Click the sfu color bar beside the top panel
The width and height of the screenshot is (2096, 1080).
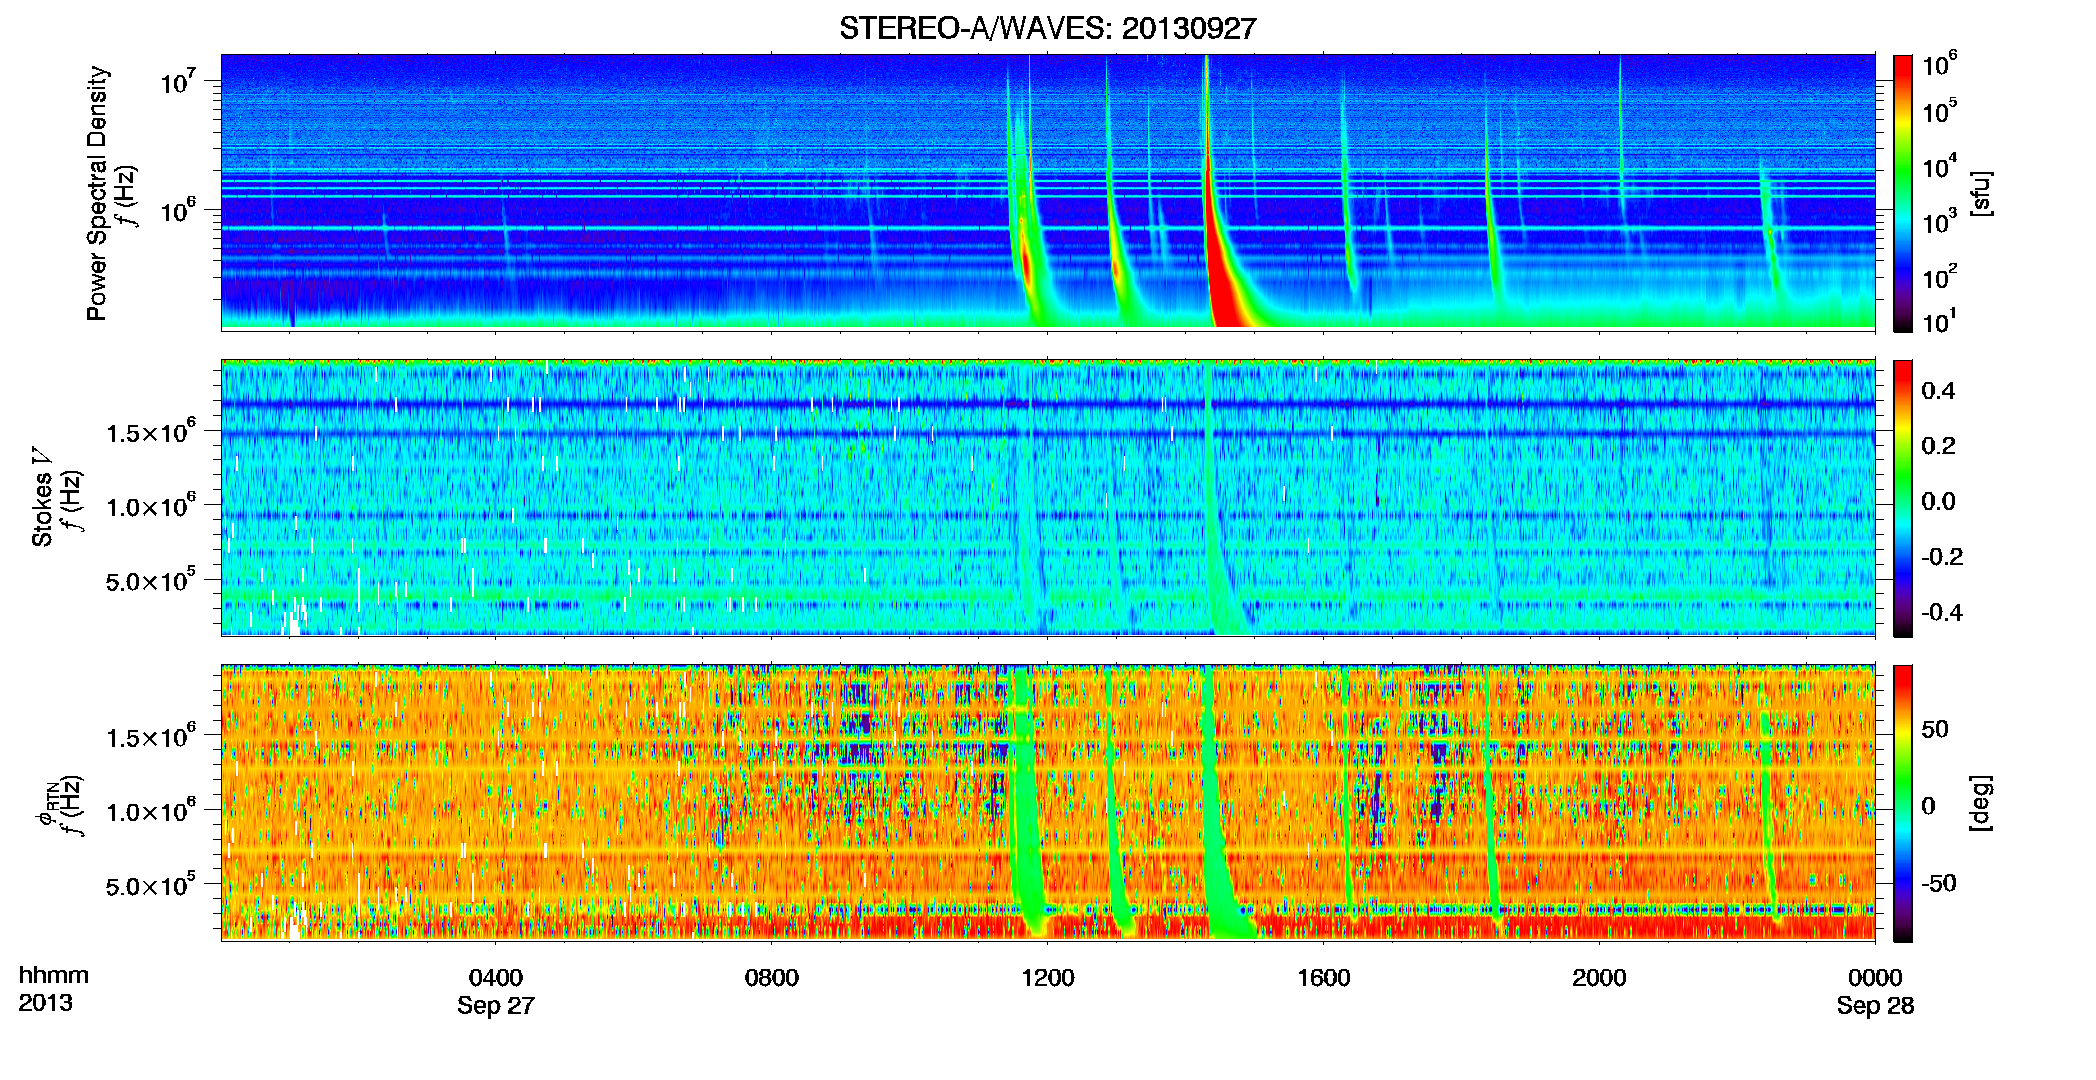[x=1903, y=193]
